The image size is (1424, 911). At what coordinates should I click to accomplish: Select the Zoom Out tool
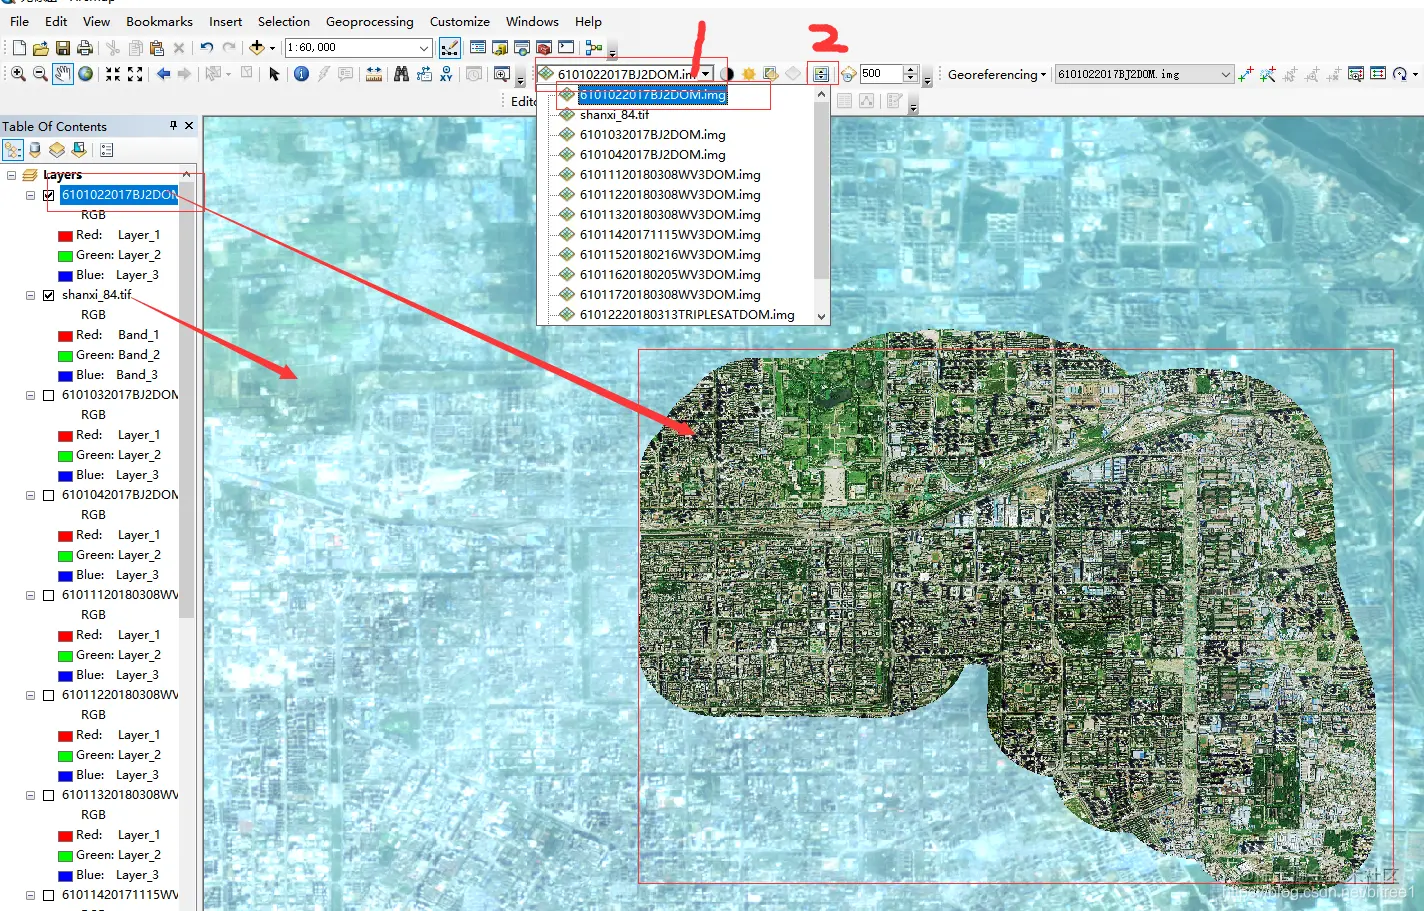pyautogui.click(x=40, y=74)
